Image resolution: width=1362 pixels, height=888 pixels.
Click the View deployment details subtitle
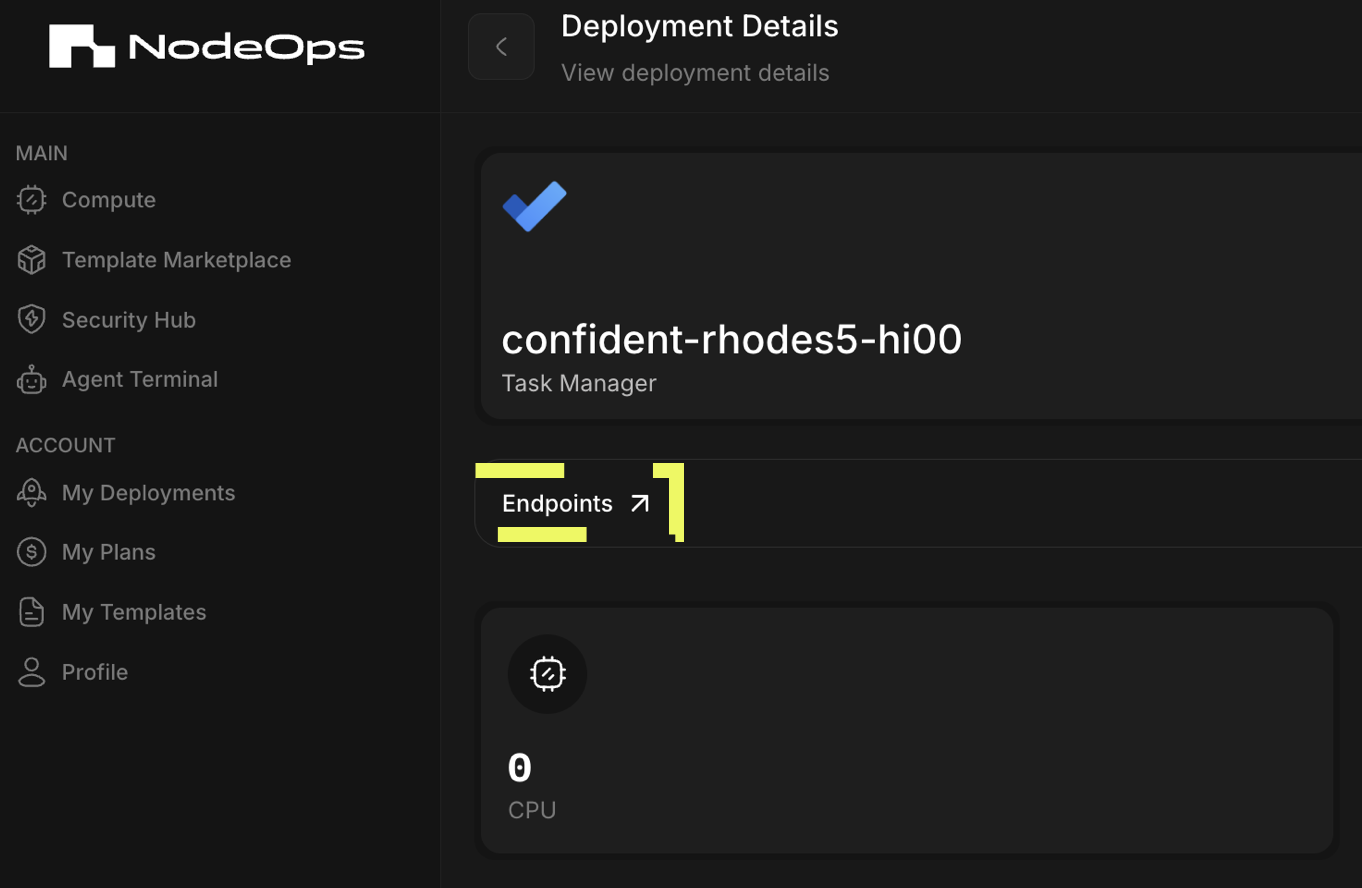point(695,73)
